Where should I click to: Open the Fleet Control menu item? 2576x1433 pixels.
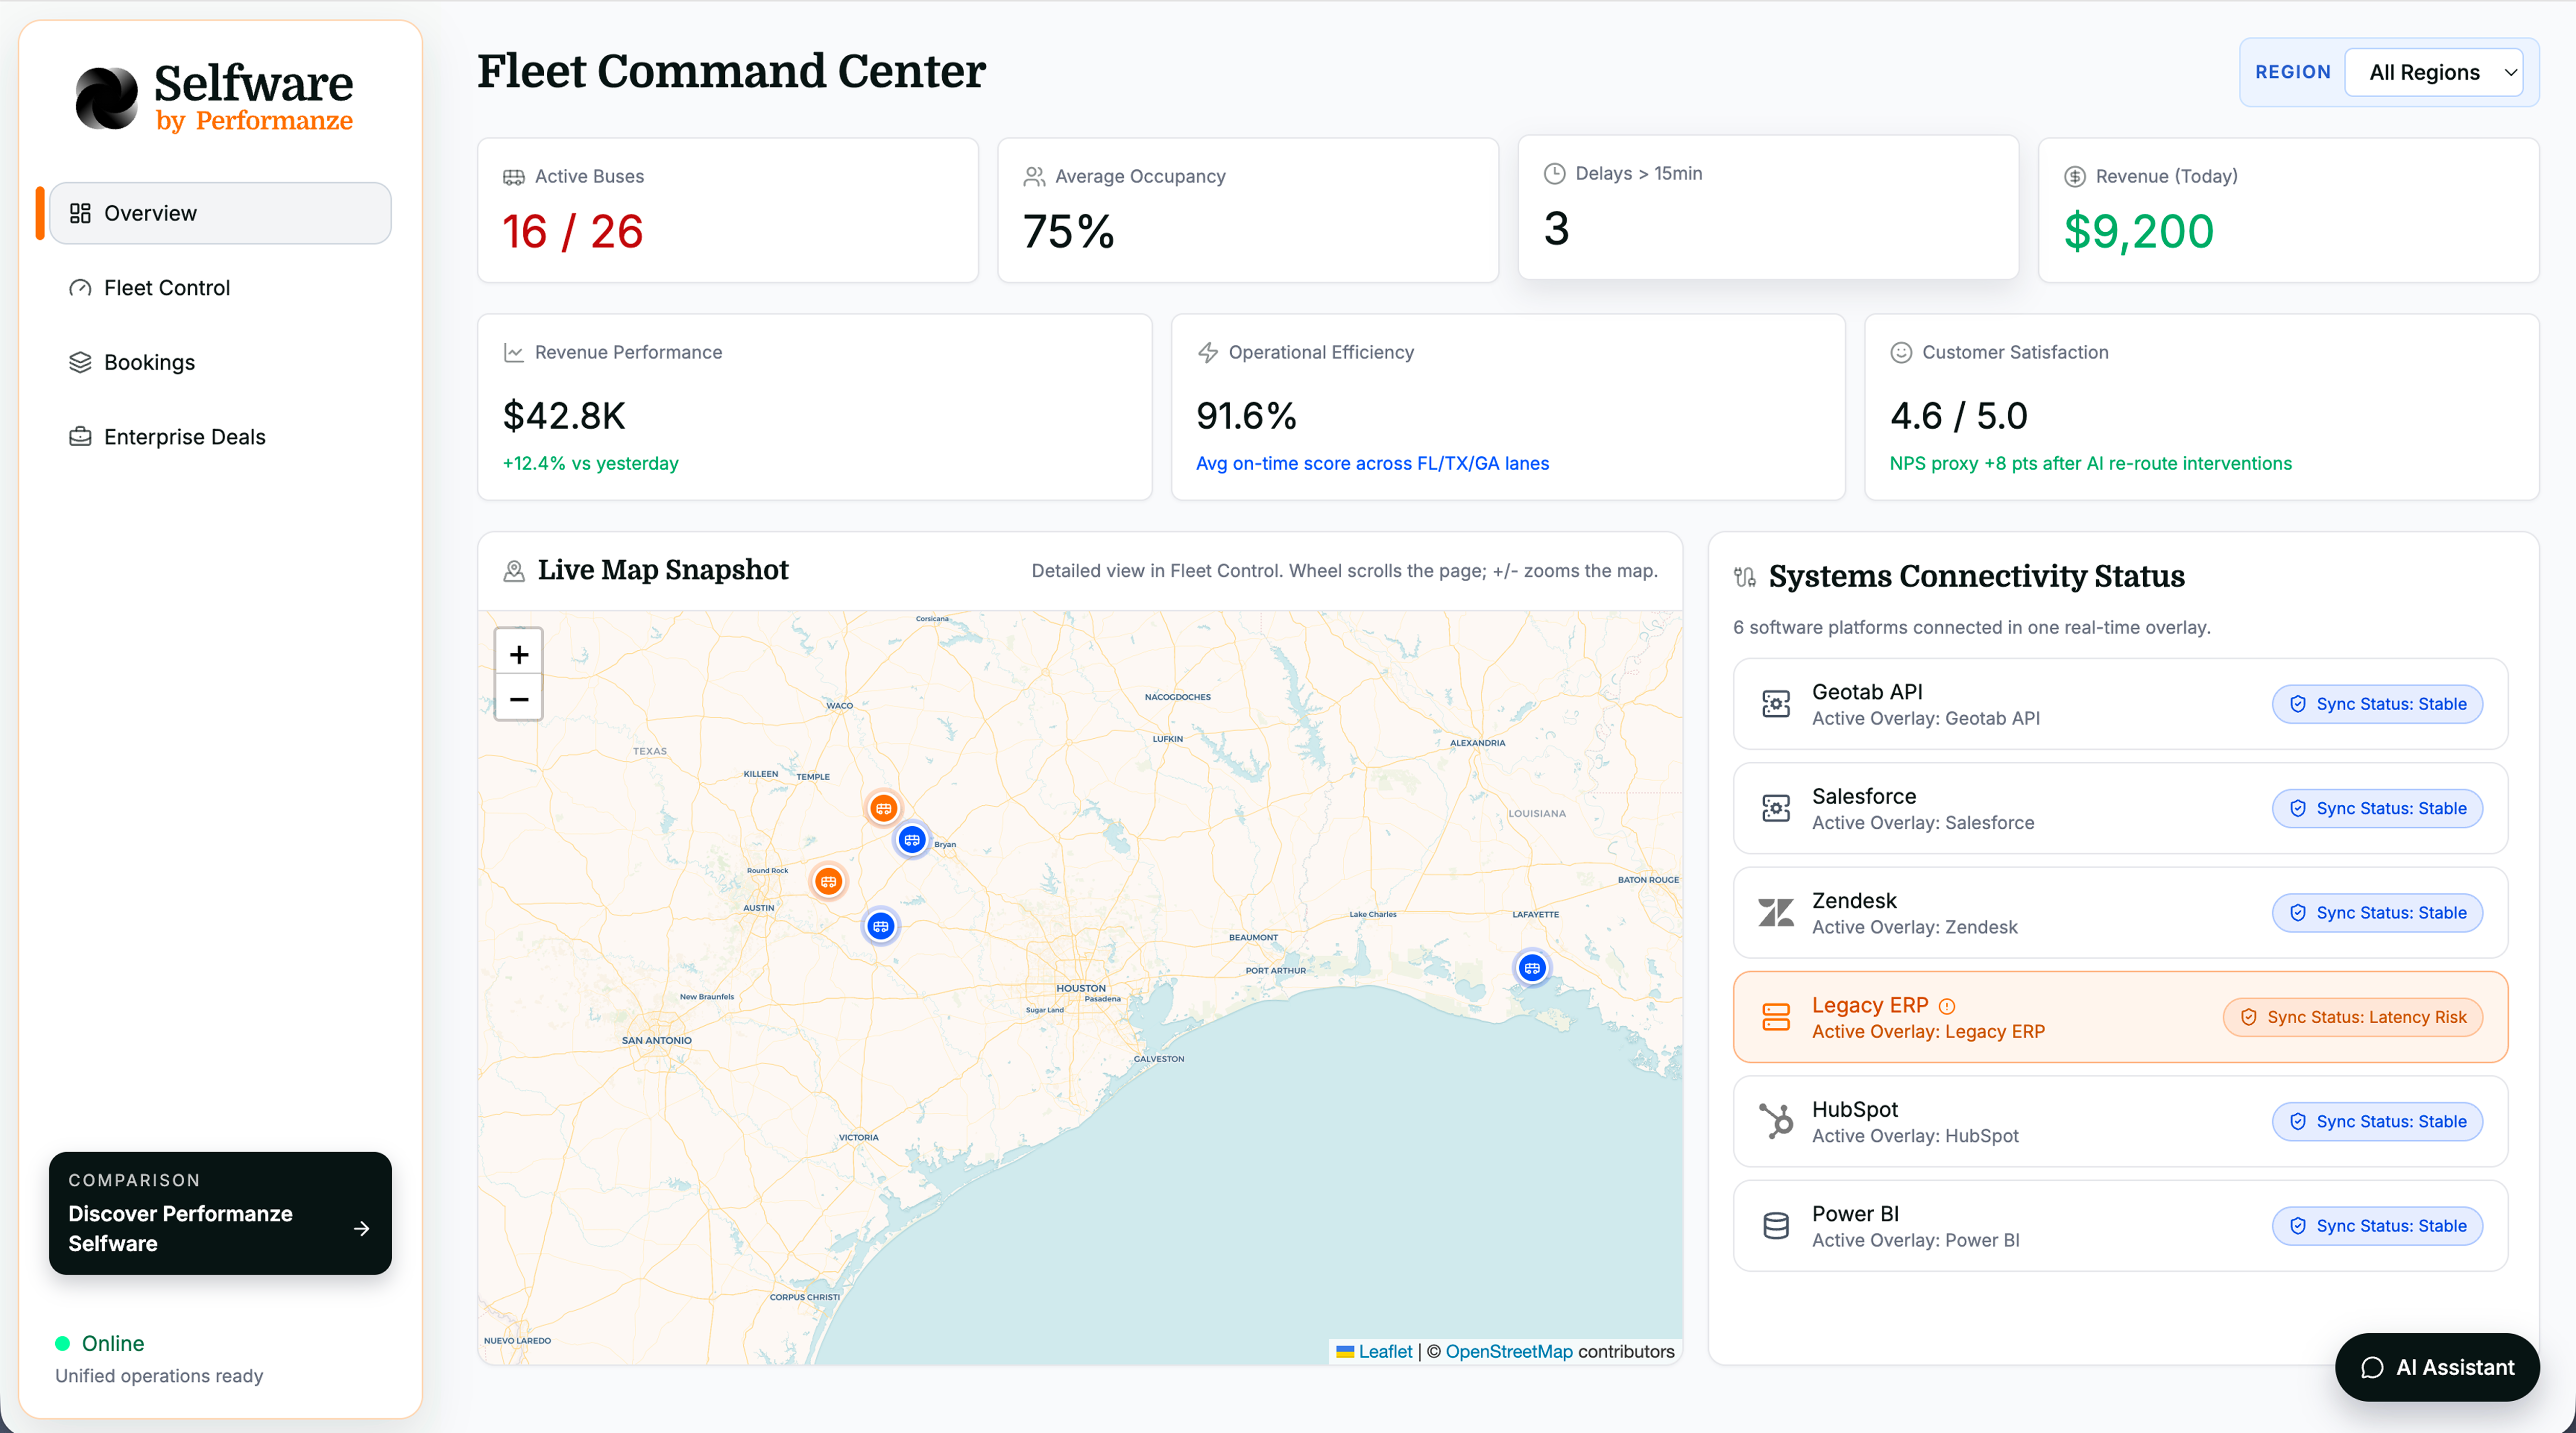tap(166, 288)
